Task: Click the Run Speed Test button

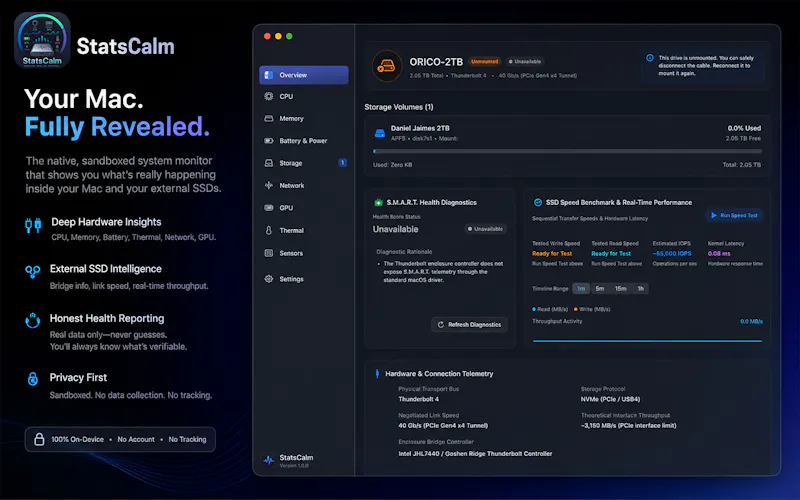Action: [x=734, y=215]
